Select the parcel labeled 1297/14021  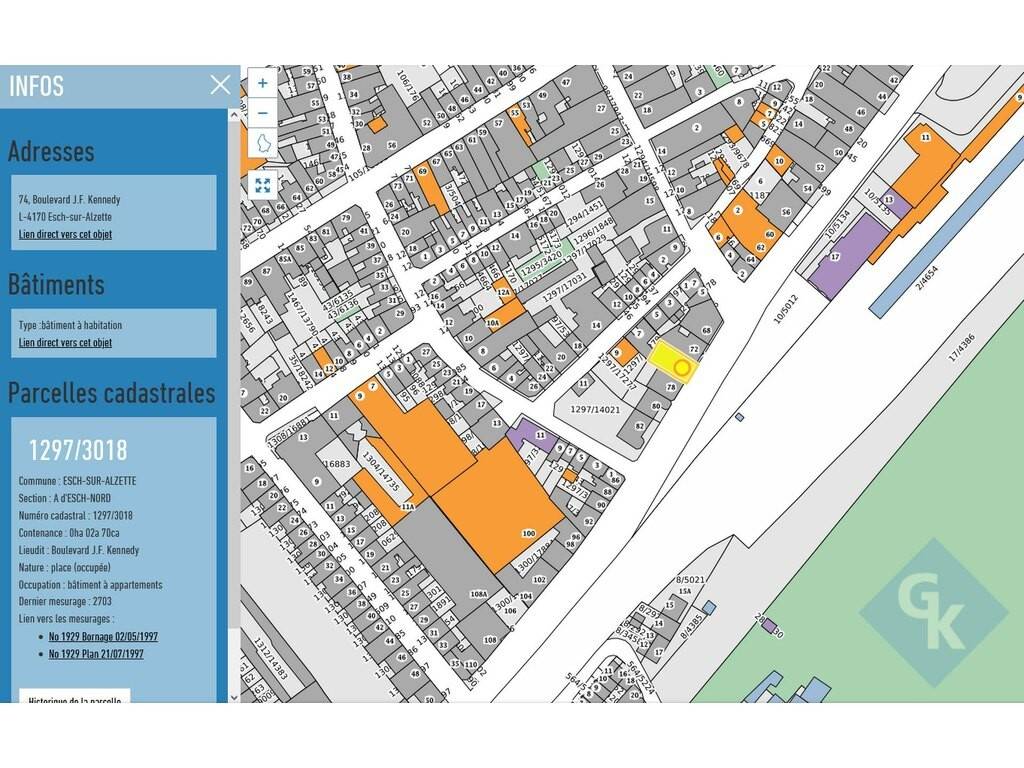click(x=595, y=411)
